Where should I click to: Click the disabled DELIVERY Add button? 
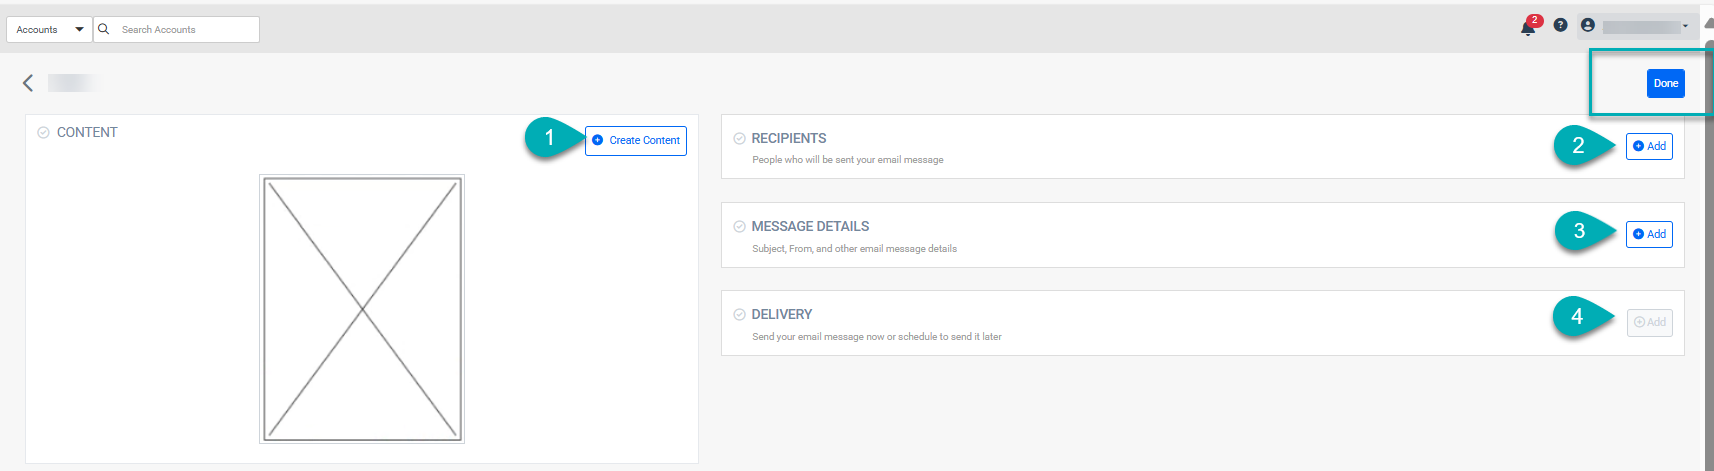1649,322
